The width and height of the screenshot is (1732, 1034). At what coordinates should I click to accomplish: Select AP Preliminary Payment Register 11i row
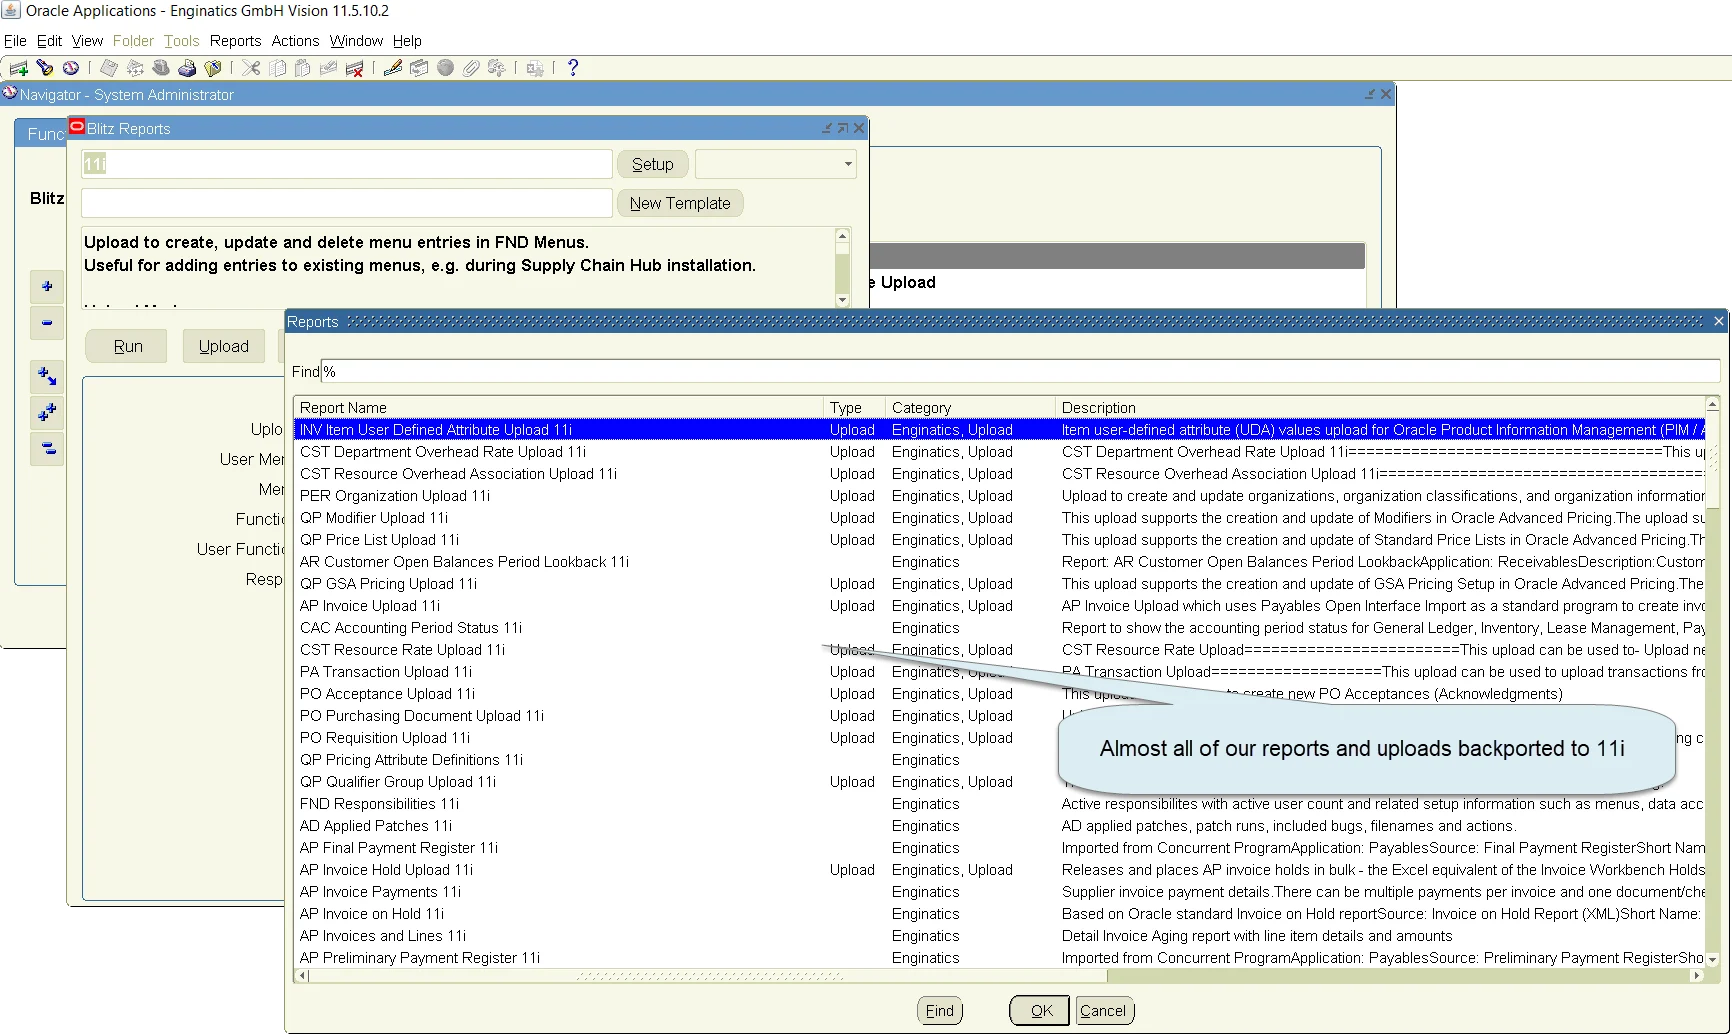tap(1000, 958)
